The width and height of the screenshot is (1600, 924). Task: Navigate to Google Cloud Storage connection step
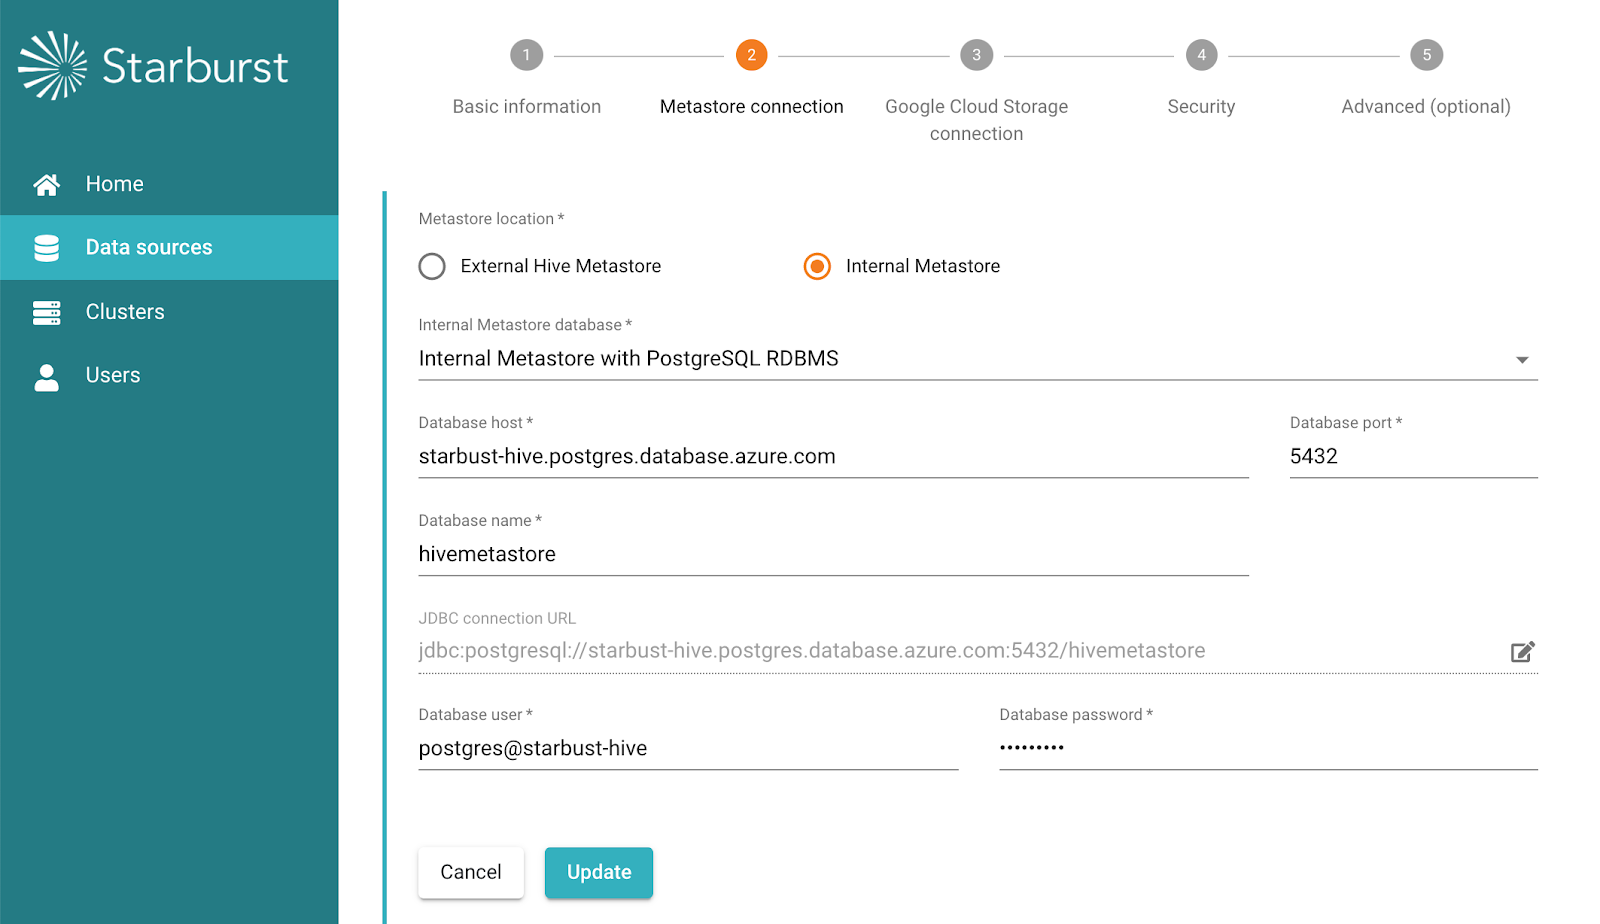976,55
